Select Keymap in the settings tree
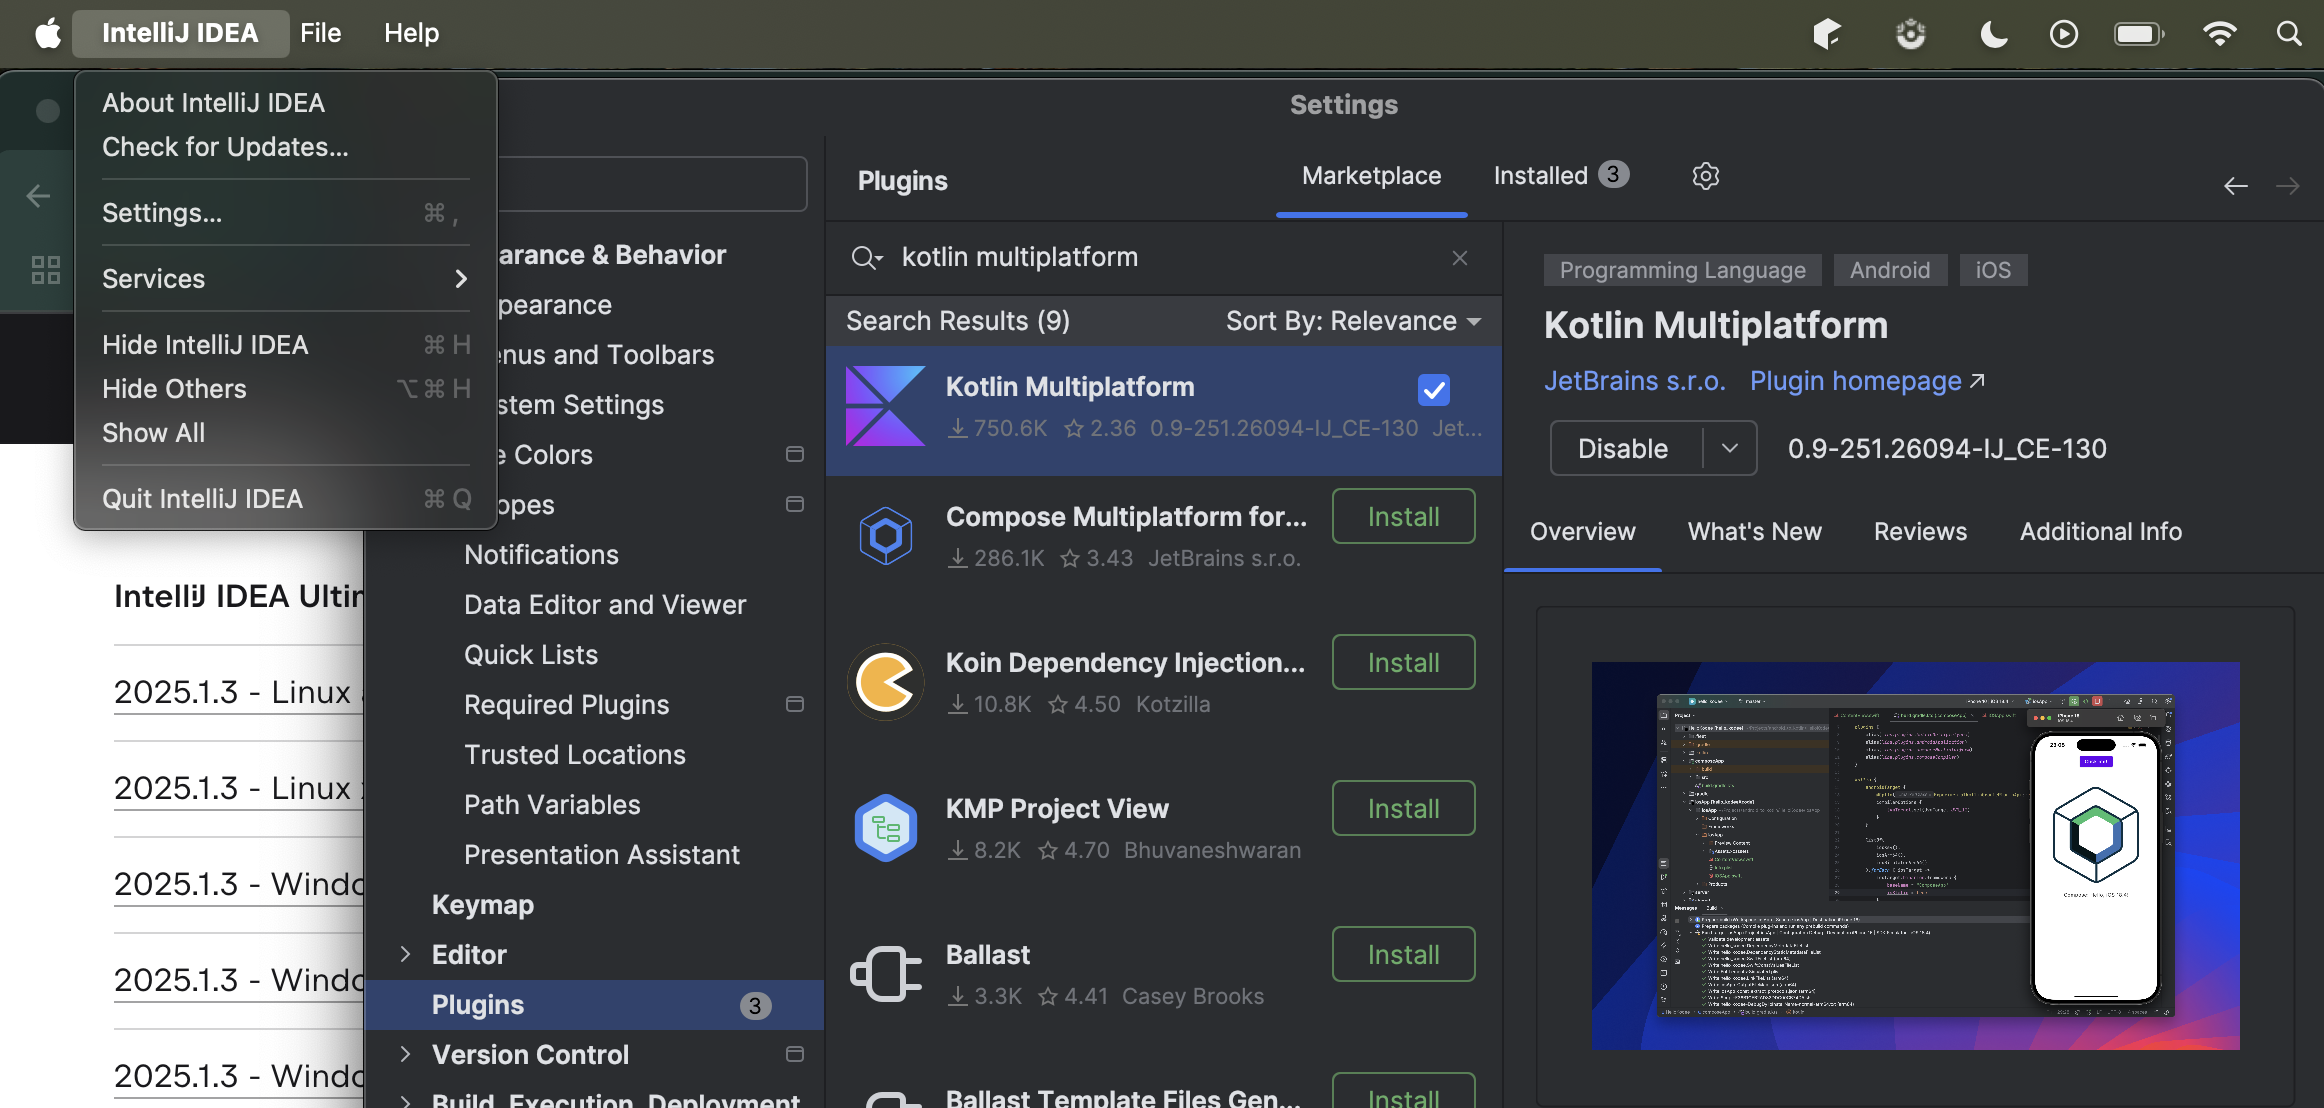The image size is (2324, 1108). point(482,905)
